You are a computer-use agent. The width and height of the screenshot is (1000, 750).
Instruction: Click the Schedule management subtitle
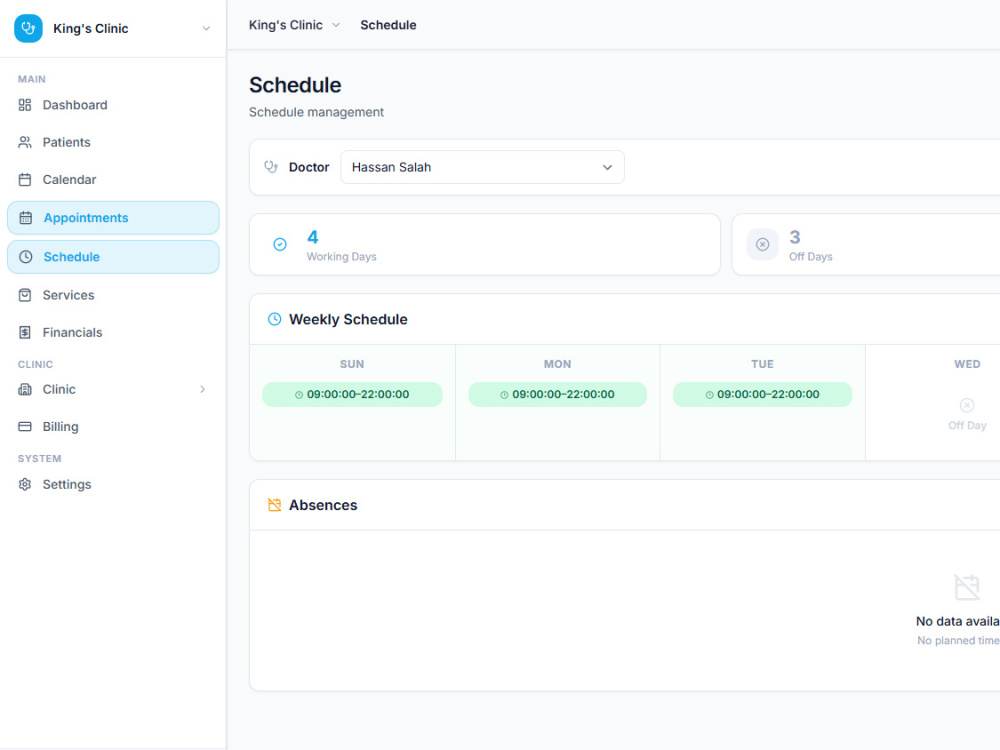click(x=316, y=112)
